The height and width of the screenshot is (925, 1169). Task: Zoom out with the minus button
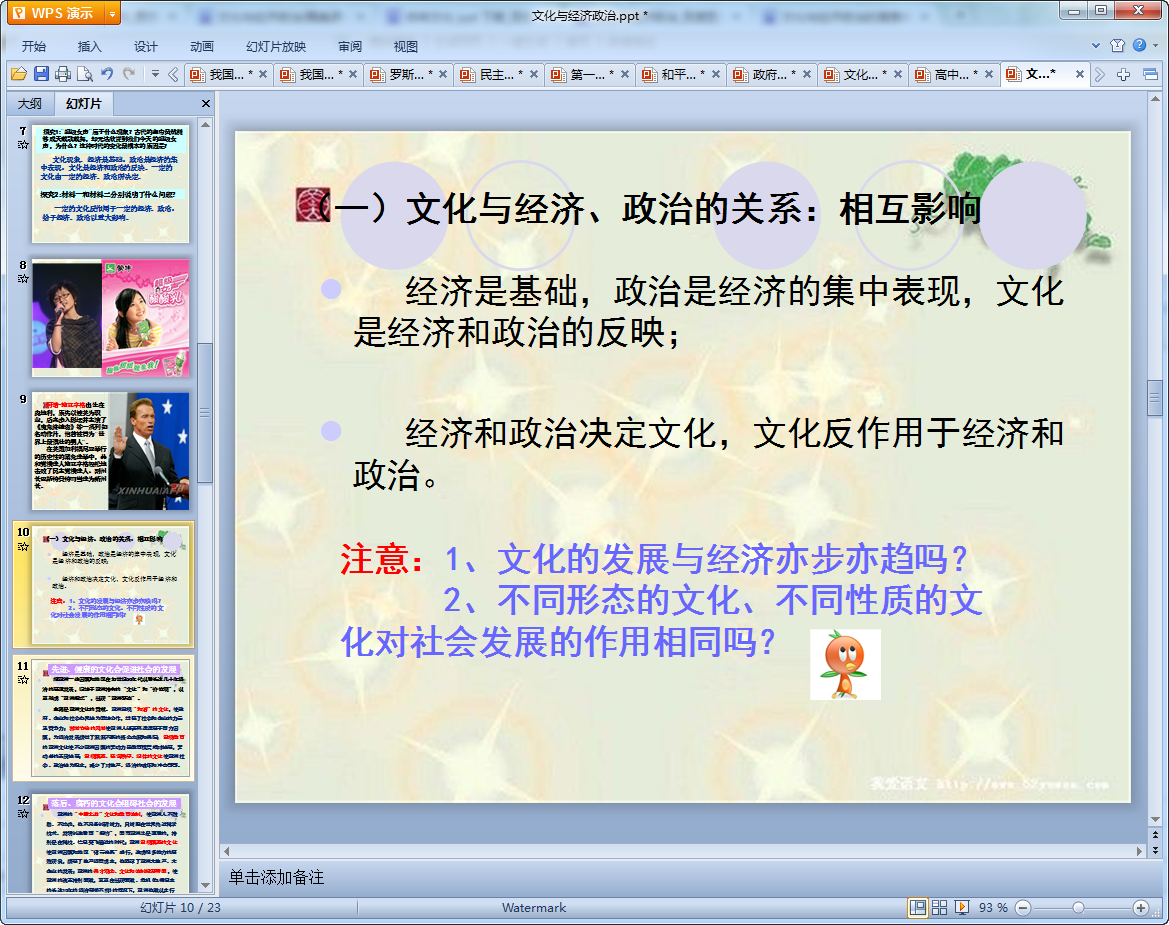(1024, 908)
